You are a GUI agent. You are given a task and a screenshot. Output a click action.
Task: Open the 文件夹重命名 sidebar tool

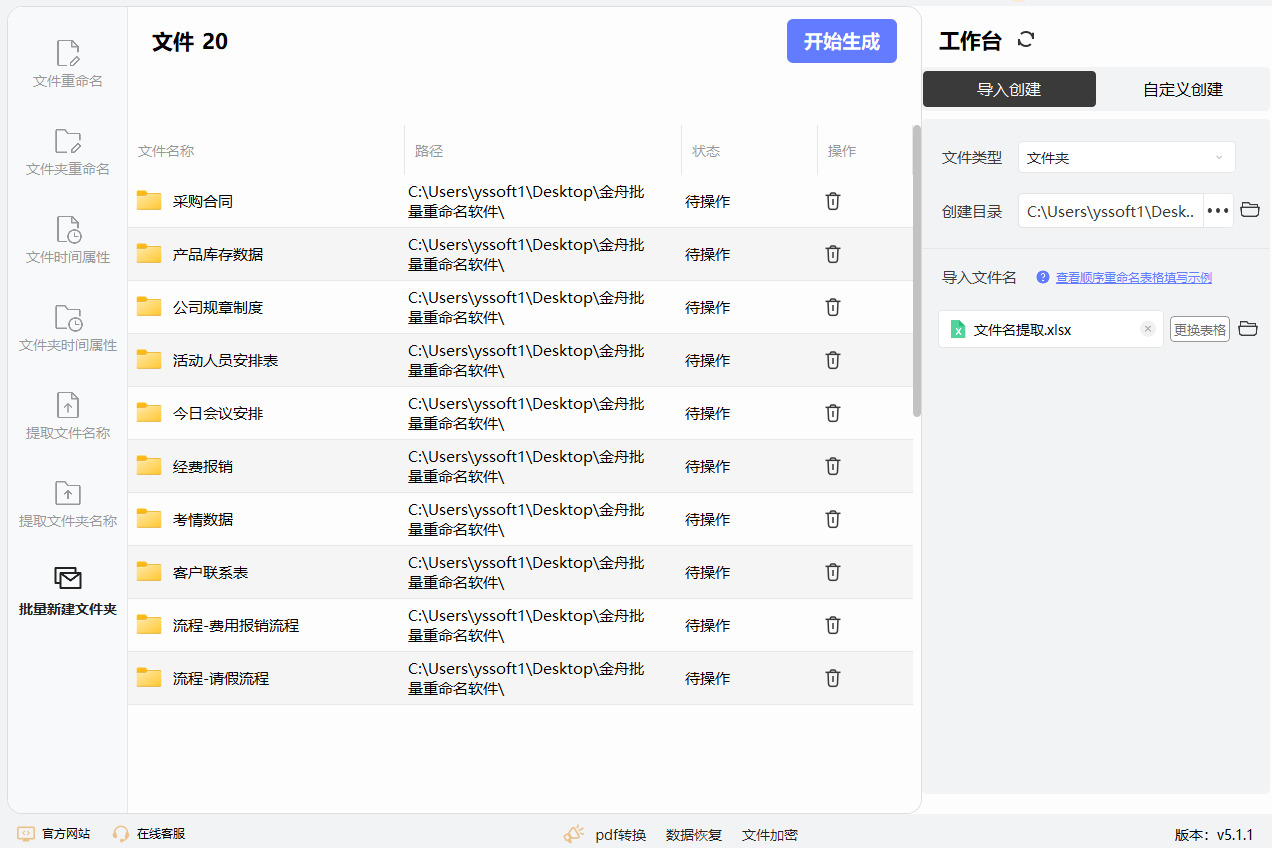(x=68, y=152)
